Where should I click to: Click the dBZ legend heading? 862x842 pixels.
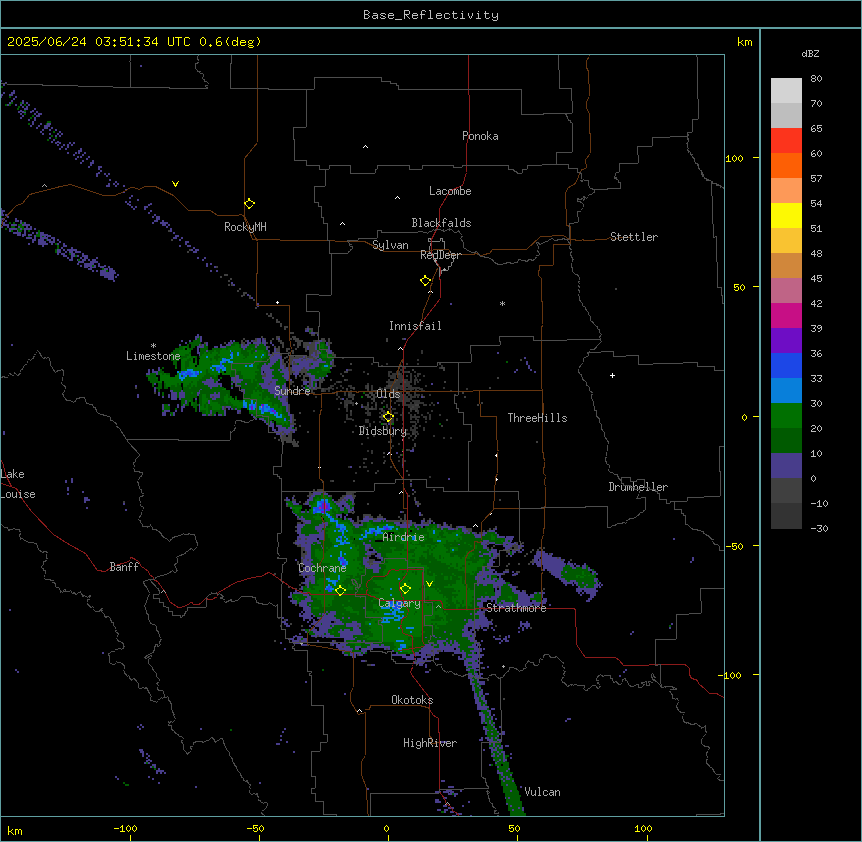coord(810,54)
